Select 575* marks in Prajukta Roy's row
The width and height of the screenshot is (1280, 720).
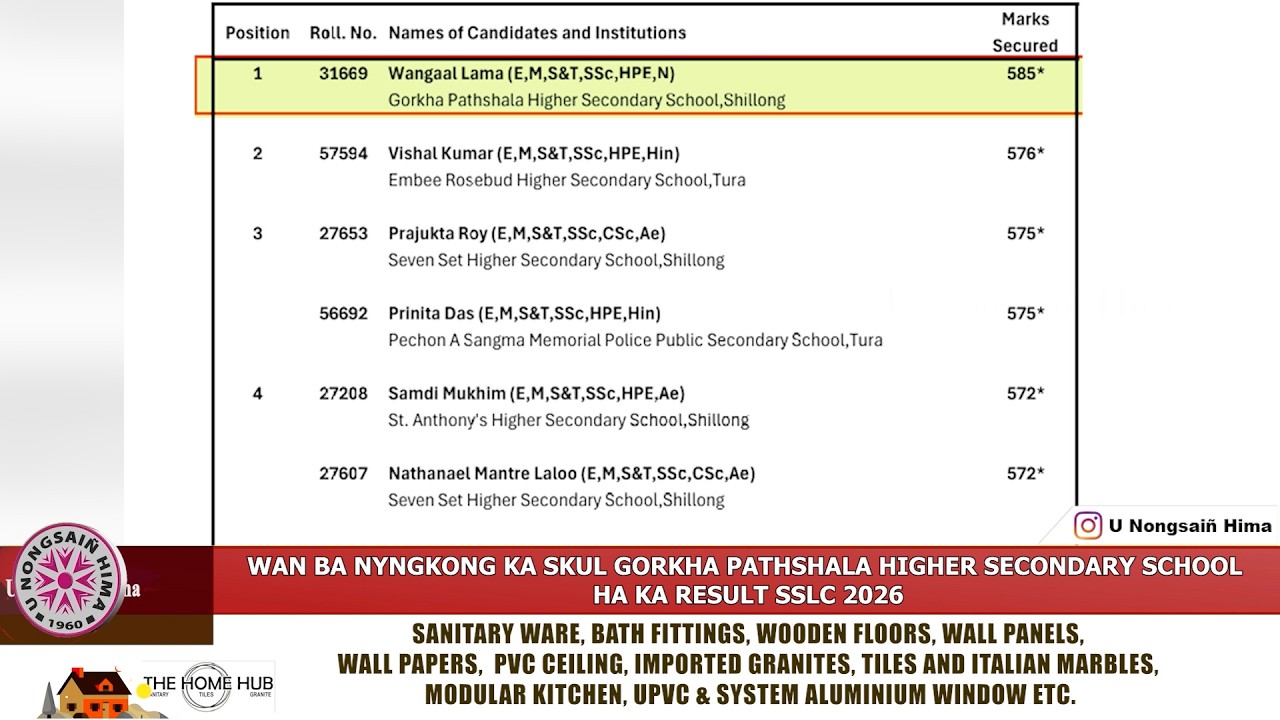coord(1025,233)
